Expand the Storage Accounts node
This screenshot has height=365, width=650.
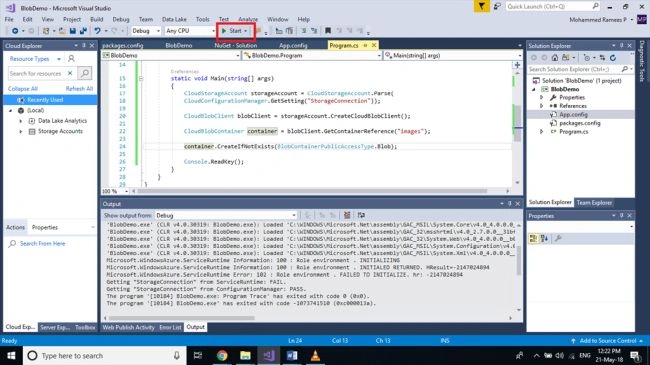click(x=21, y=131)
